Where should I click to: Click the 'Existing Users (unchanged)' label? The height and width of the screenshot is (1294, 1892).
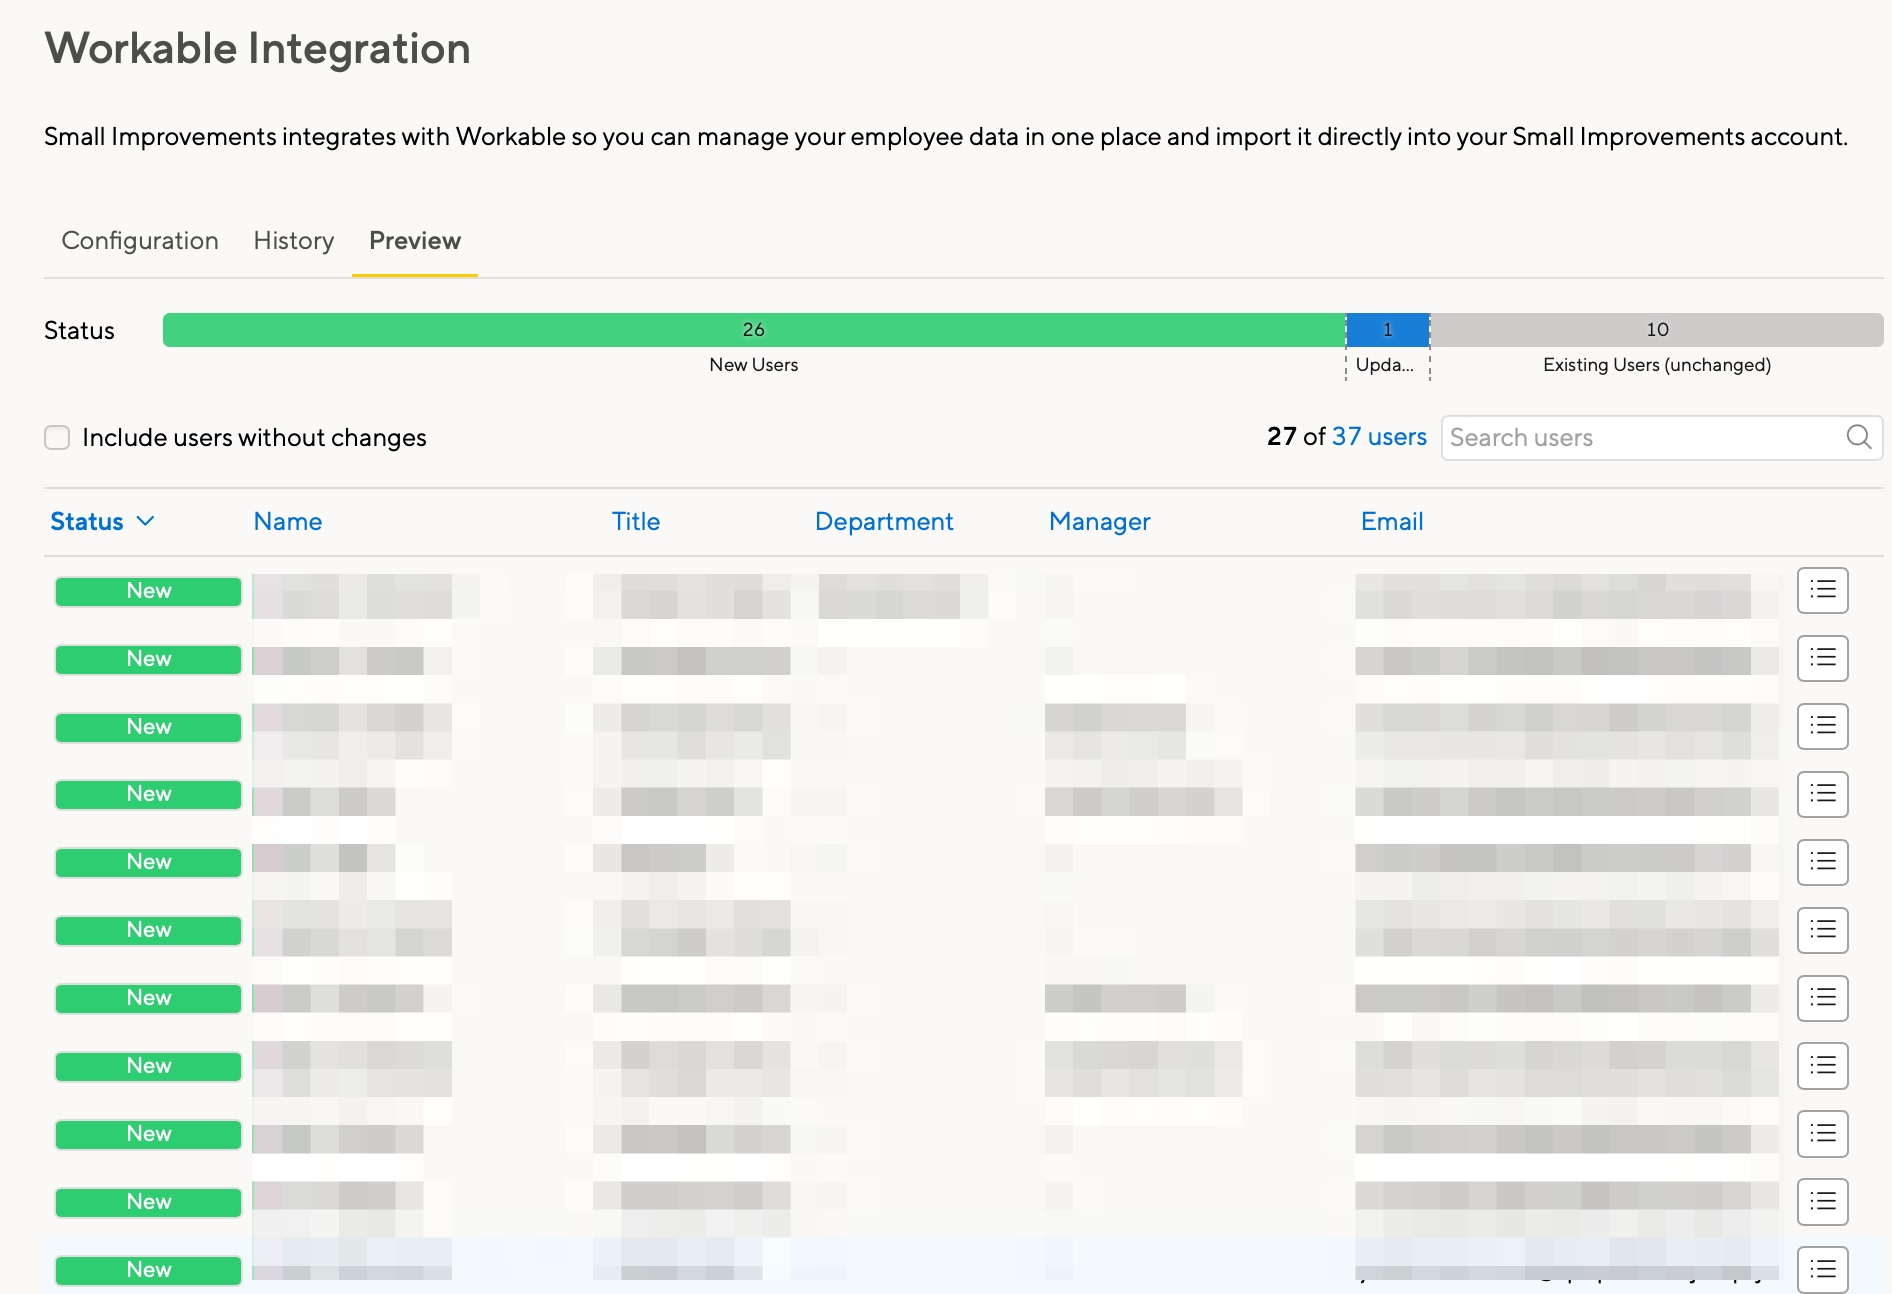1657,365
